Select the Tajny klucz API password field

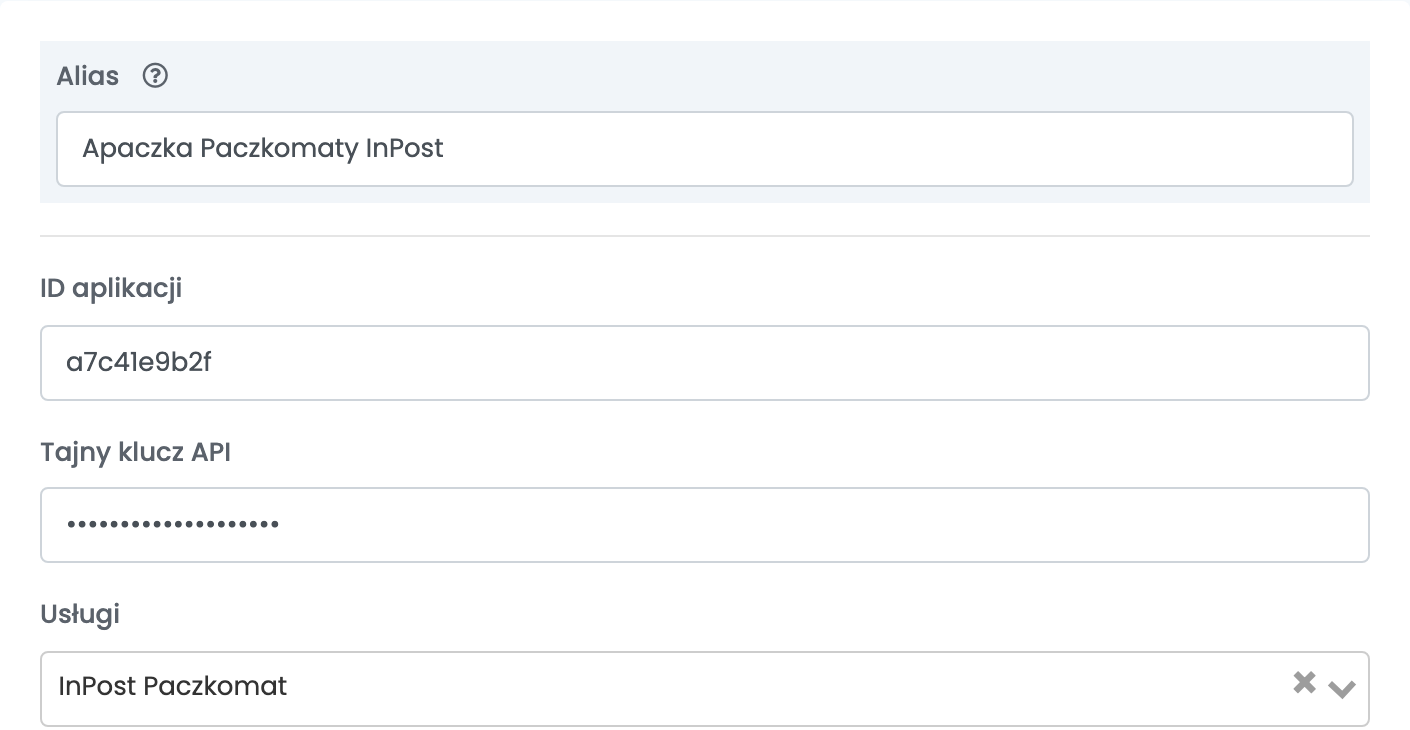[705, 525]
